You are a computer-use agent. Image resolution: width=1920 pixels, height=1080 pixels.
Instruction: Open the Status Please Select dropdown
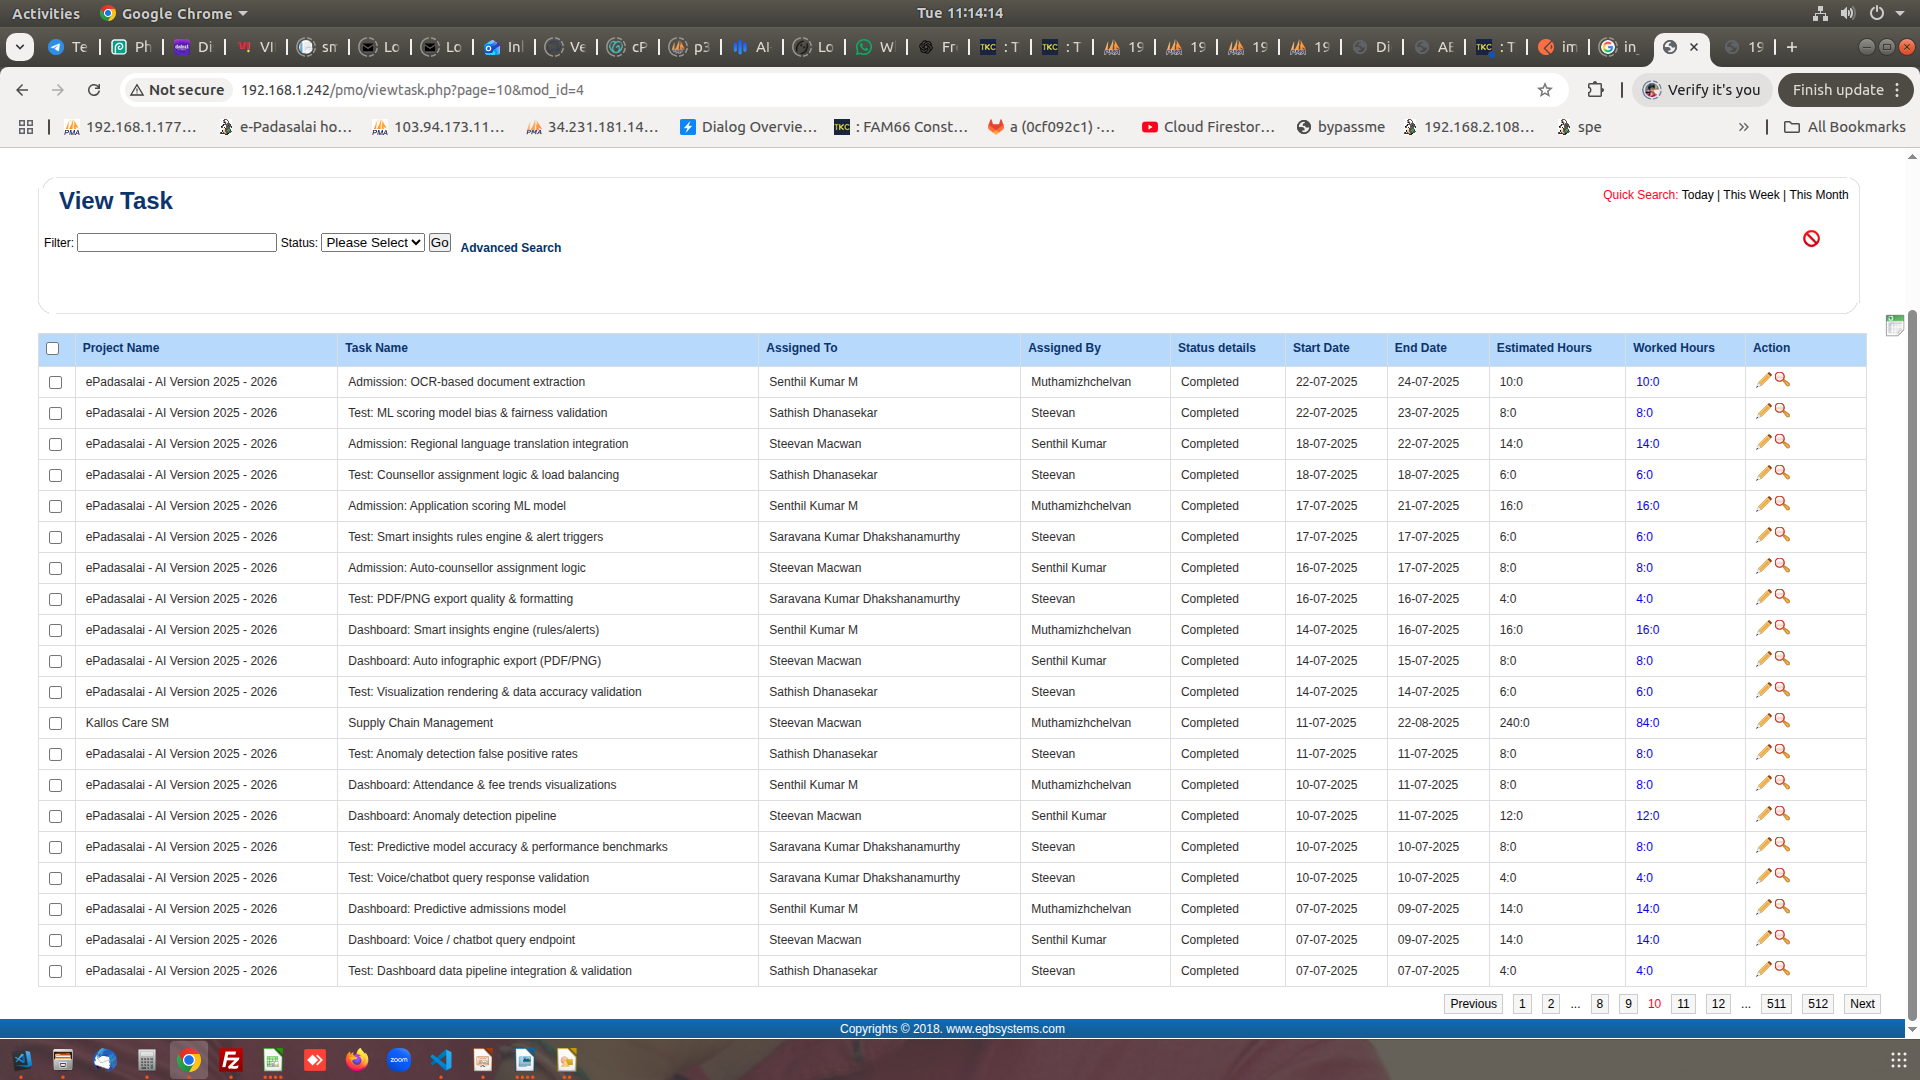[x=372, y=243]
